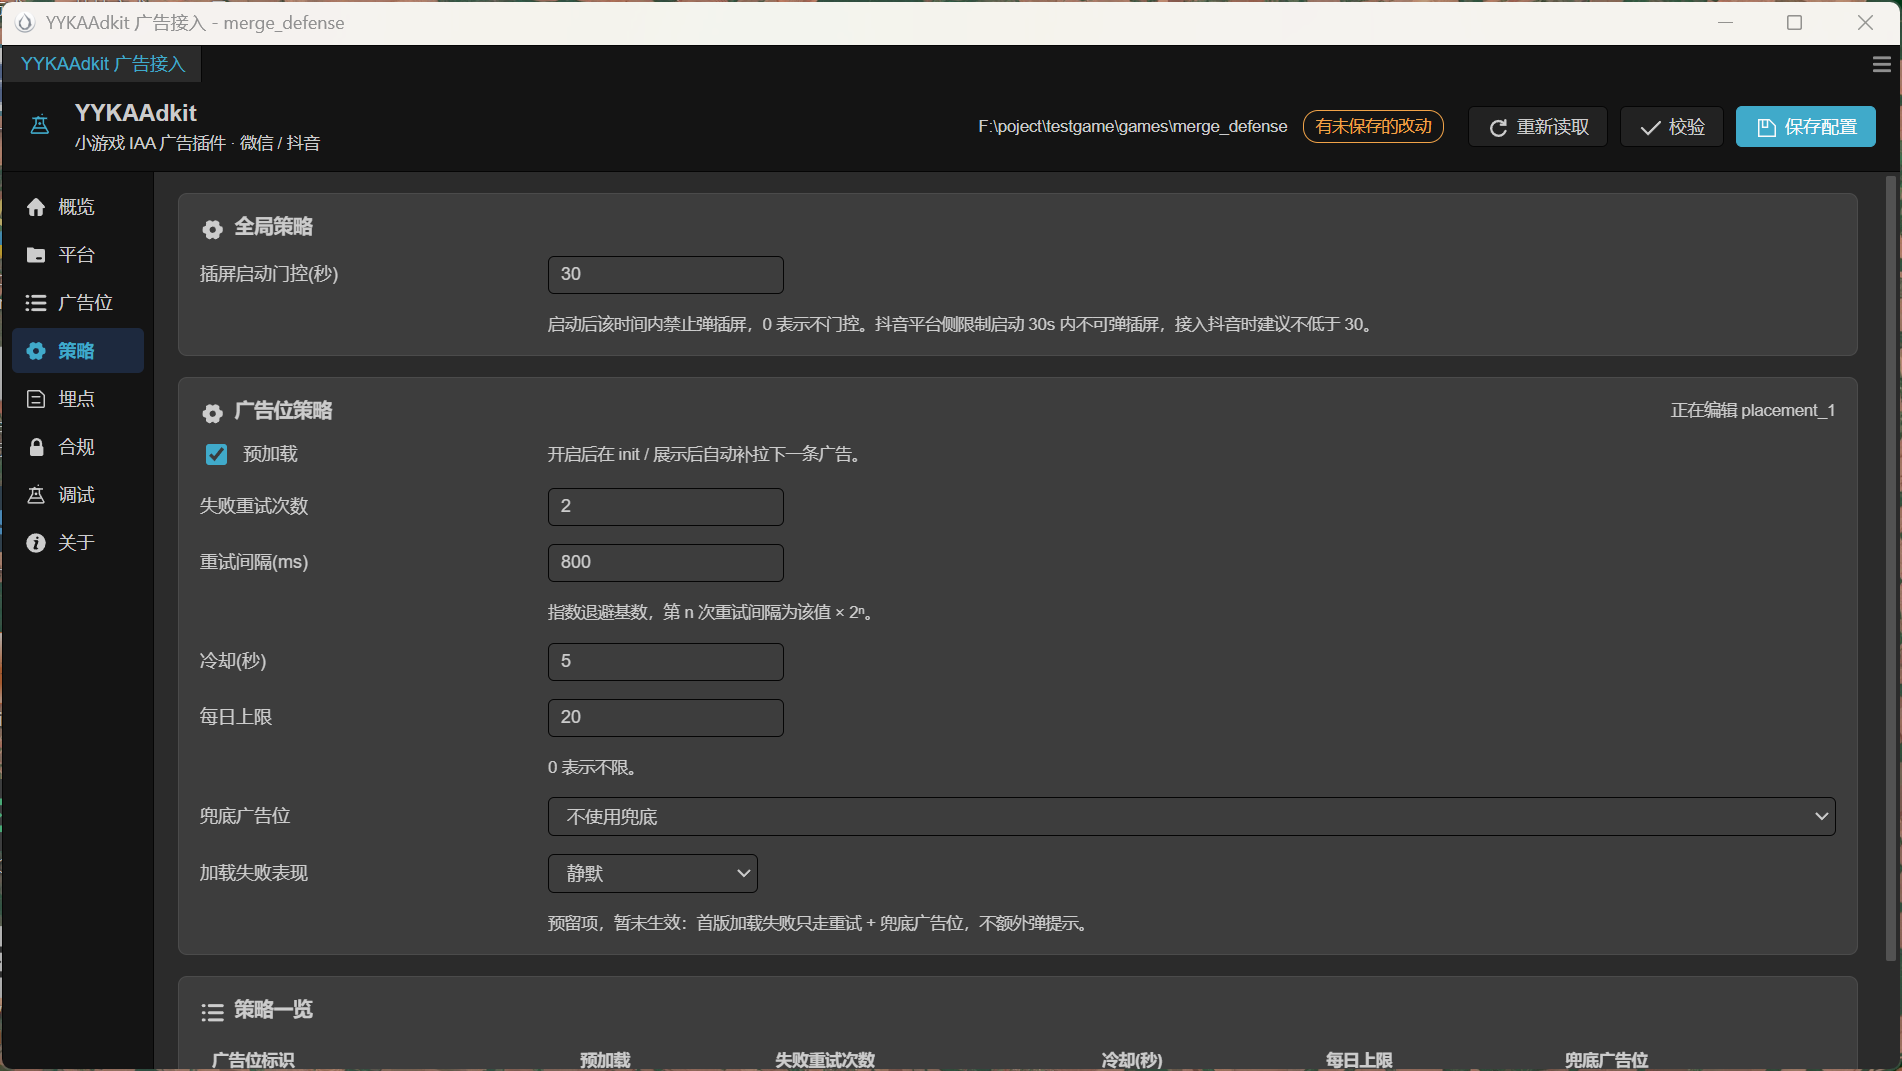Click the 重新读取 reload button

point(1538,127)
